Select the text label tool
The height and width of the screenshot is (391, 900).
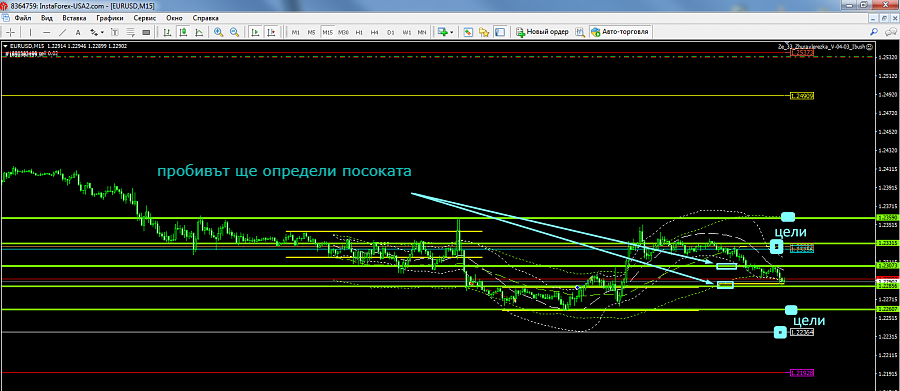114,32
